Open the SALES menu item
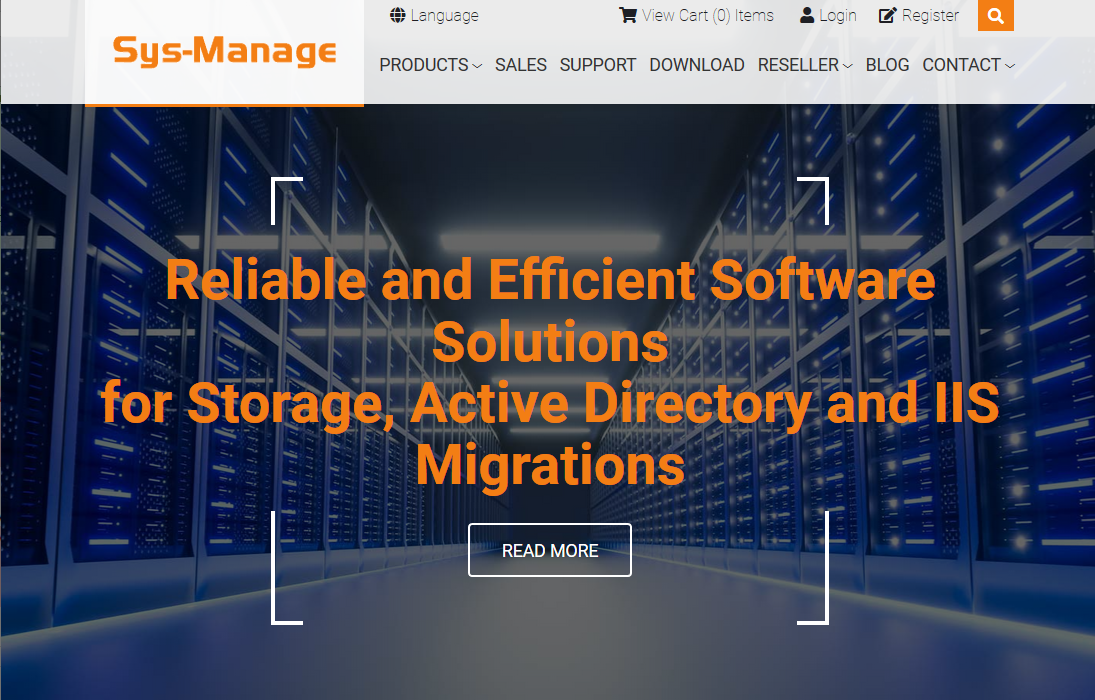 [520, 65]
